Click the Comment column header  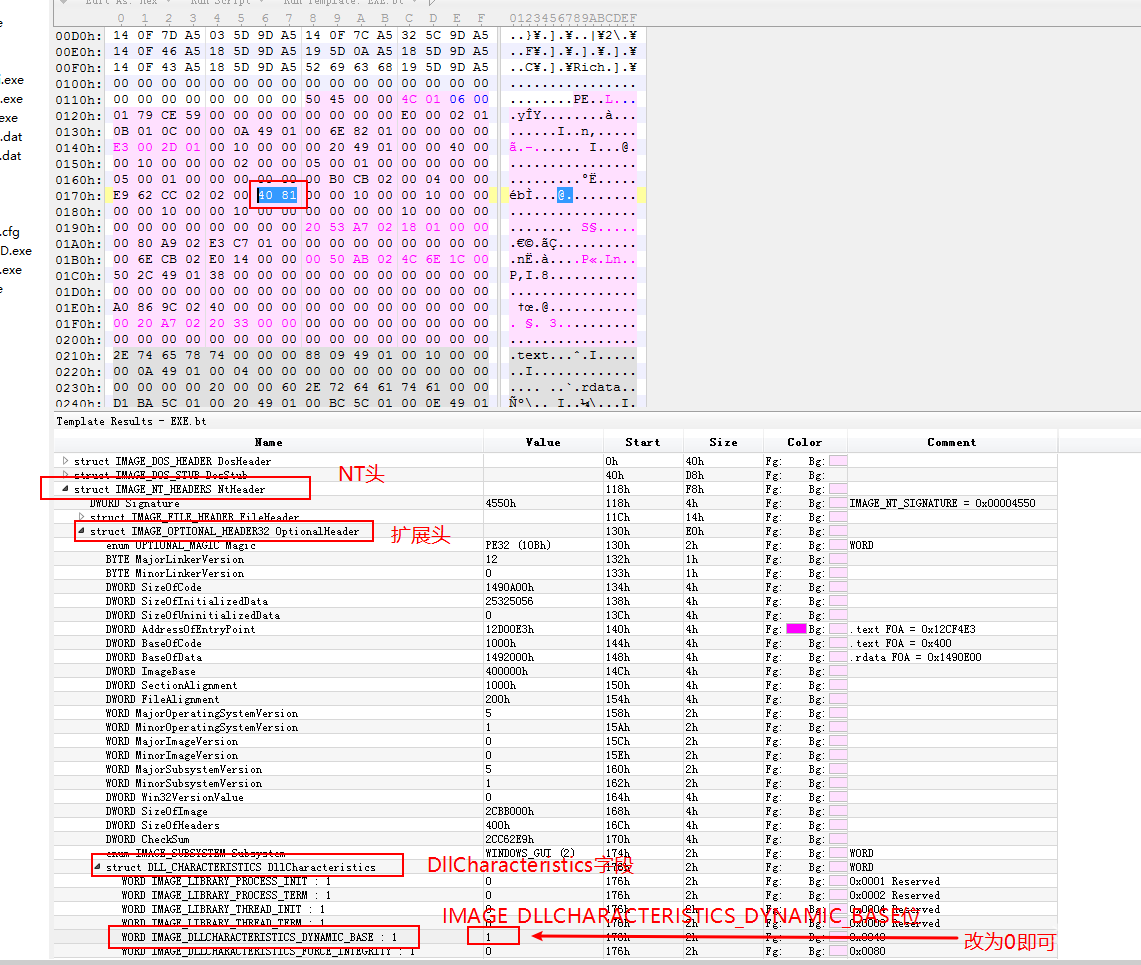click(x=952, y=442)
